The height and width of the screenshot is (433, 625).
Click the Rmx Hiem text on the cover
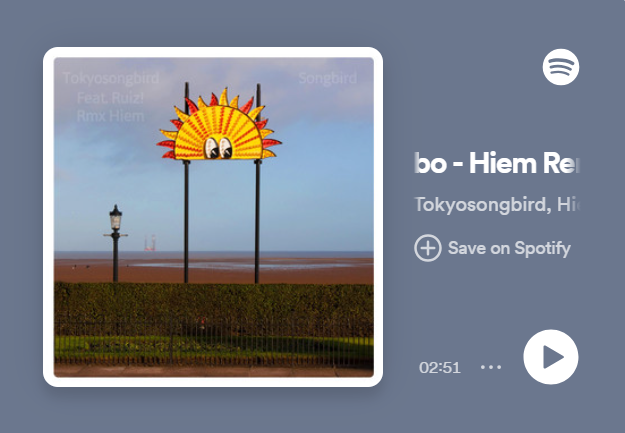tap(110, 116)
